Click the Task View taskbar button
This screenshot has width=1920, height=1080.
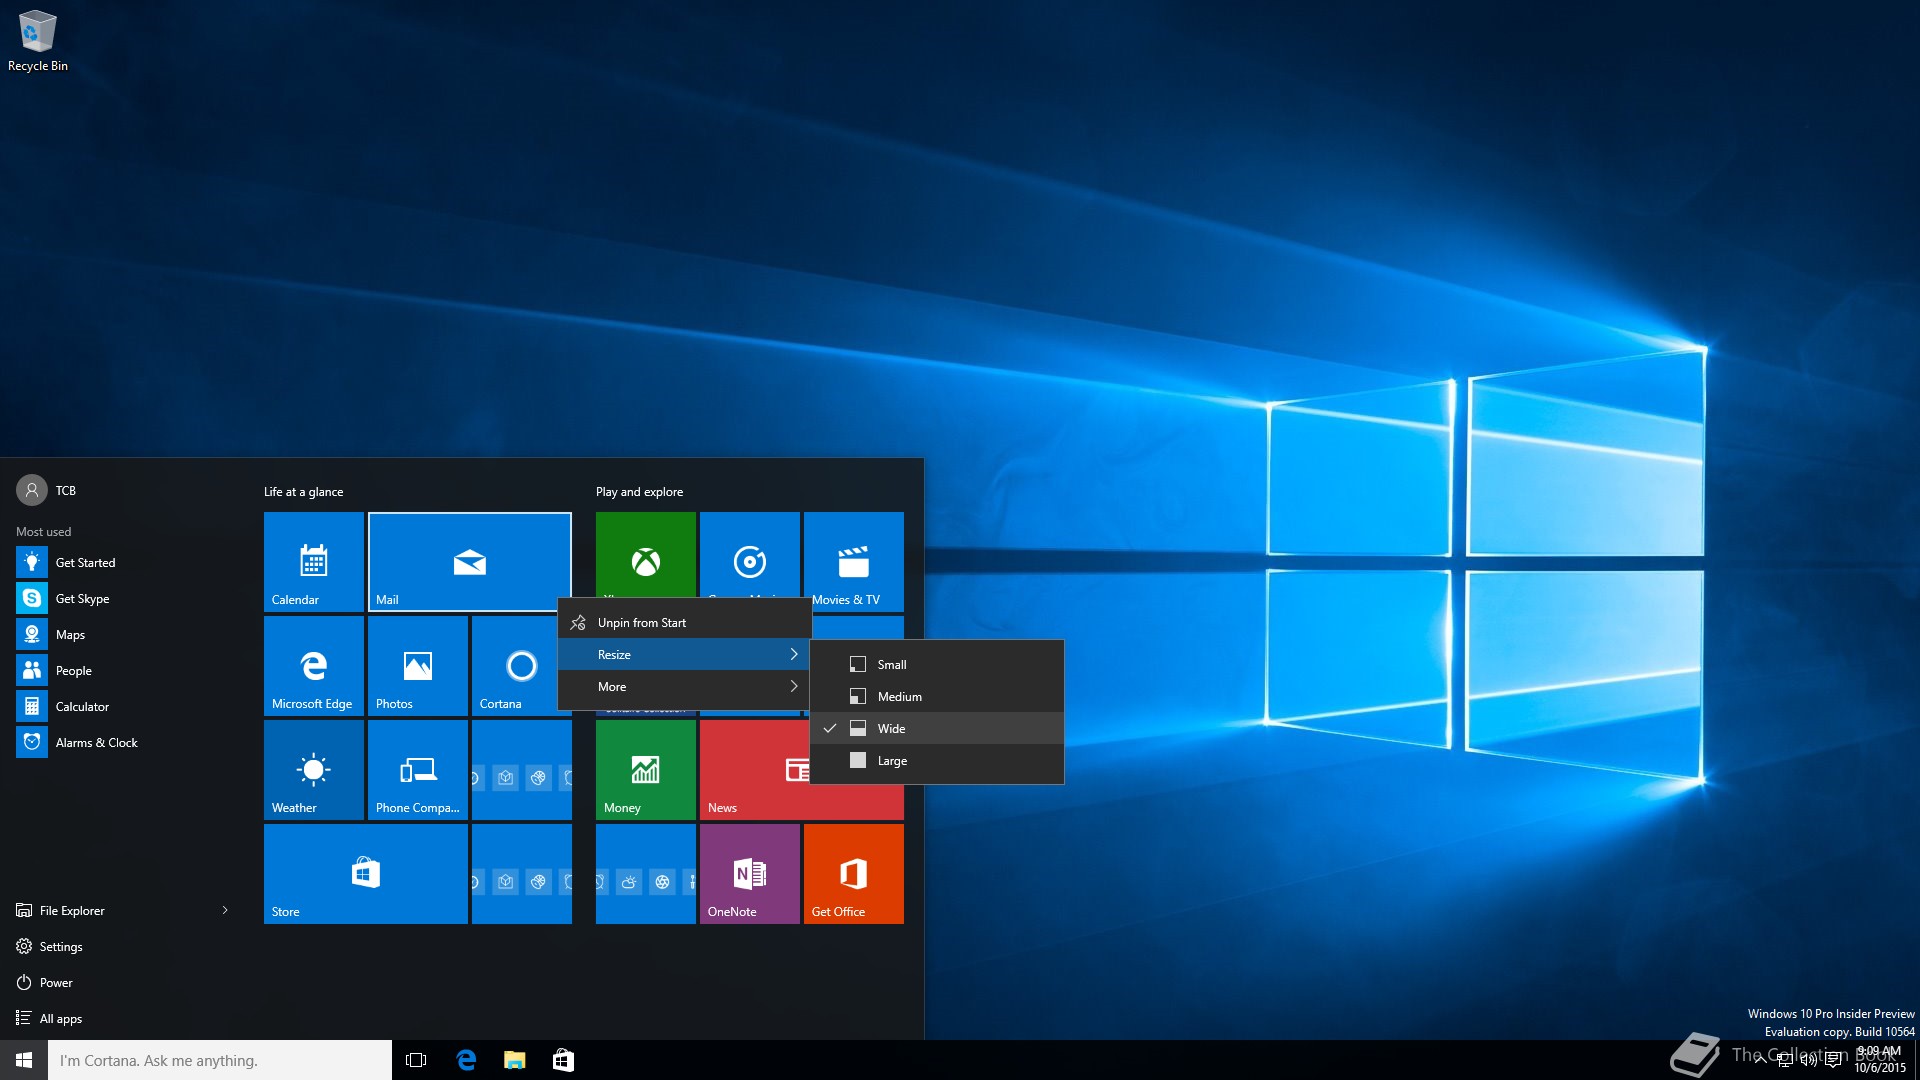point(416,1060)
